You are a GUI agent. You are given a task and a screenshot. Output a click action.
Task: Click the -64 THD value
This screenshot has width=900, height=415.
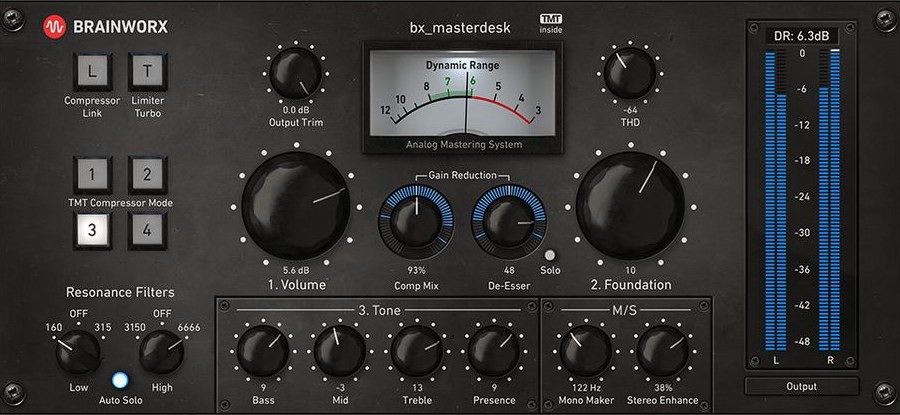(630, 110)
